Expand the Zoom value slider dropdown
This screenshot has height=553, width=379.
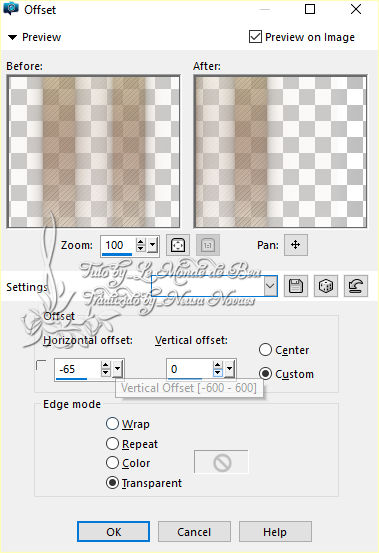(x=153, y=245)
